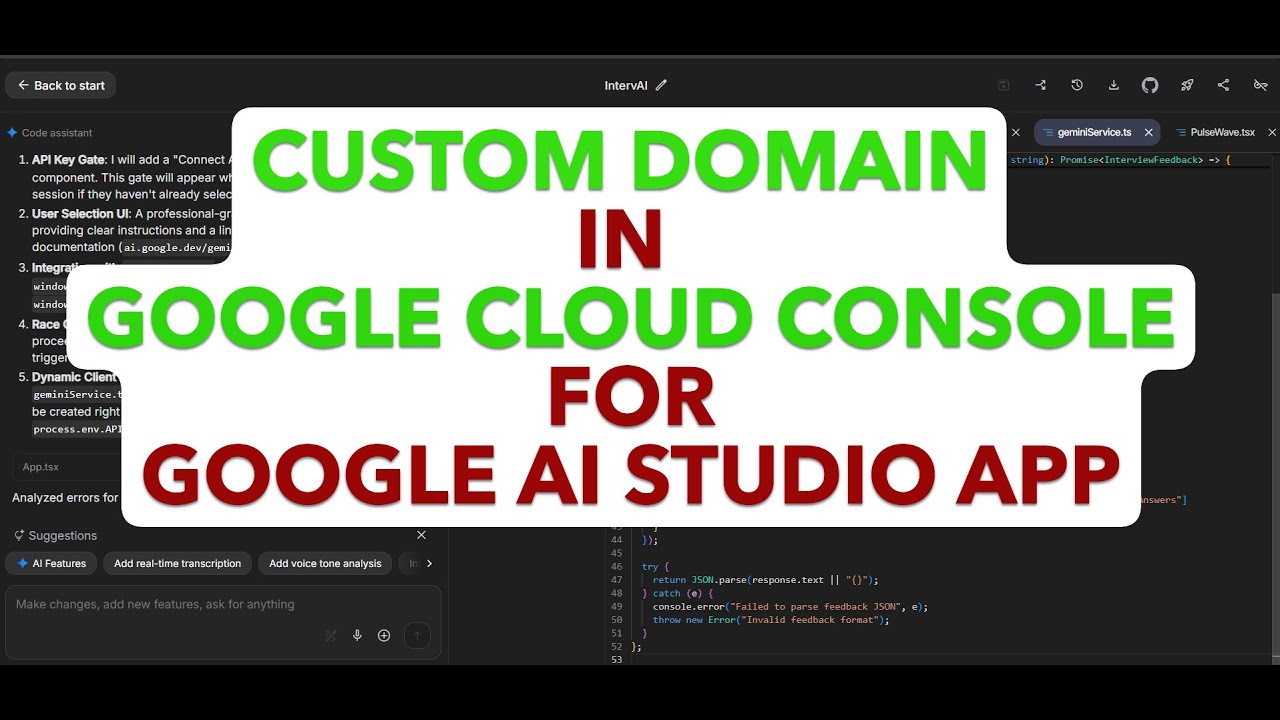Click the Code assistant sparkle icon
The image size is (1280, 720).
click(x=12, y=133)
